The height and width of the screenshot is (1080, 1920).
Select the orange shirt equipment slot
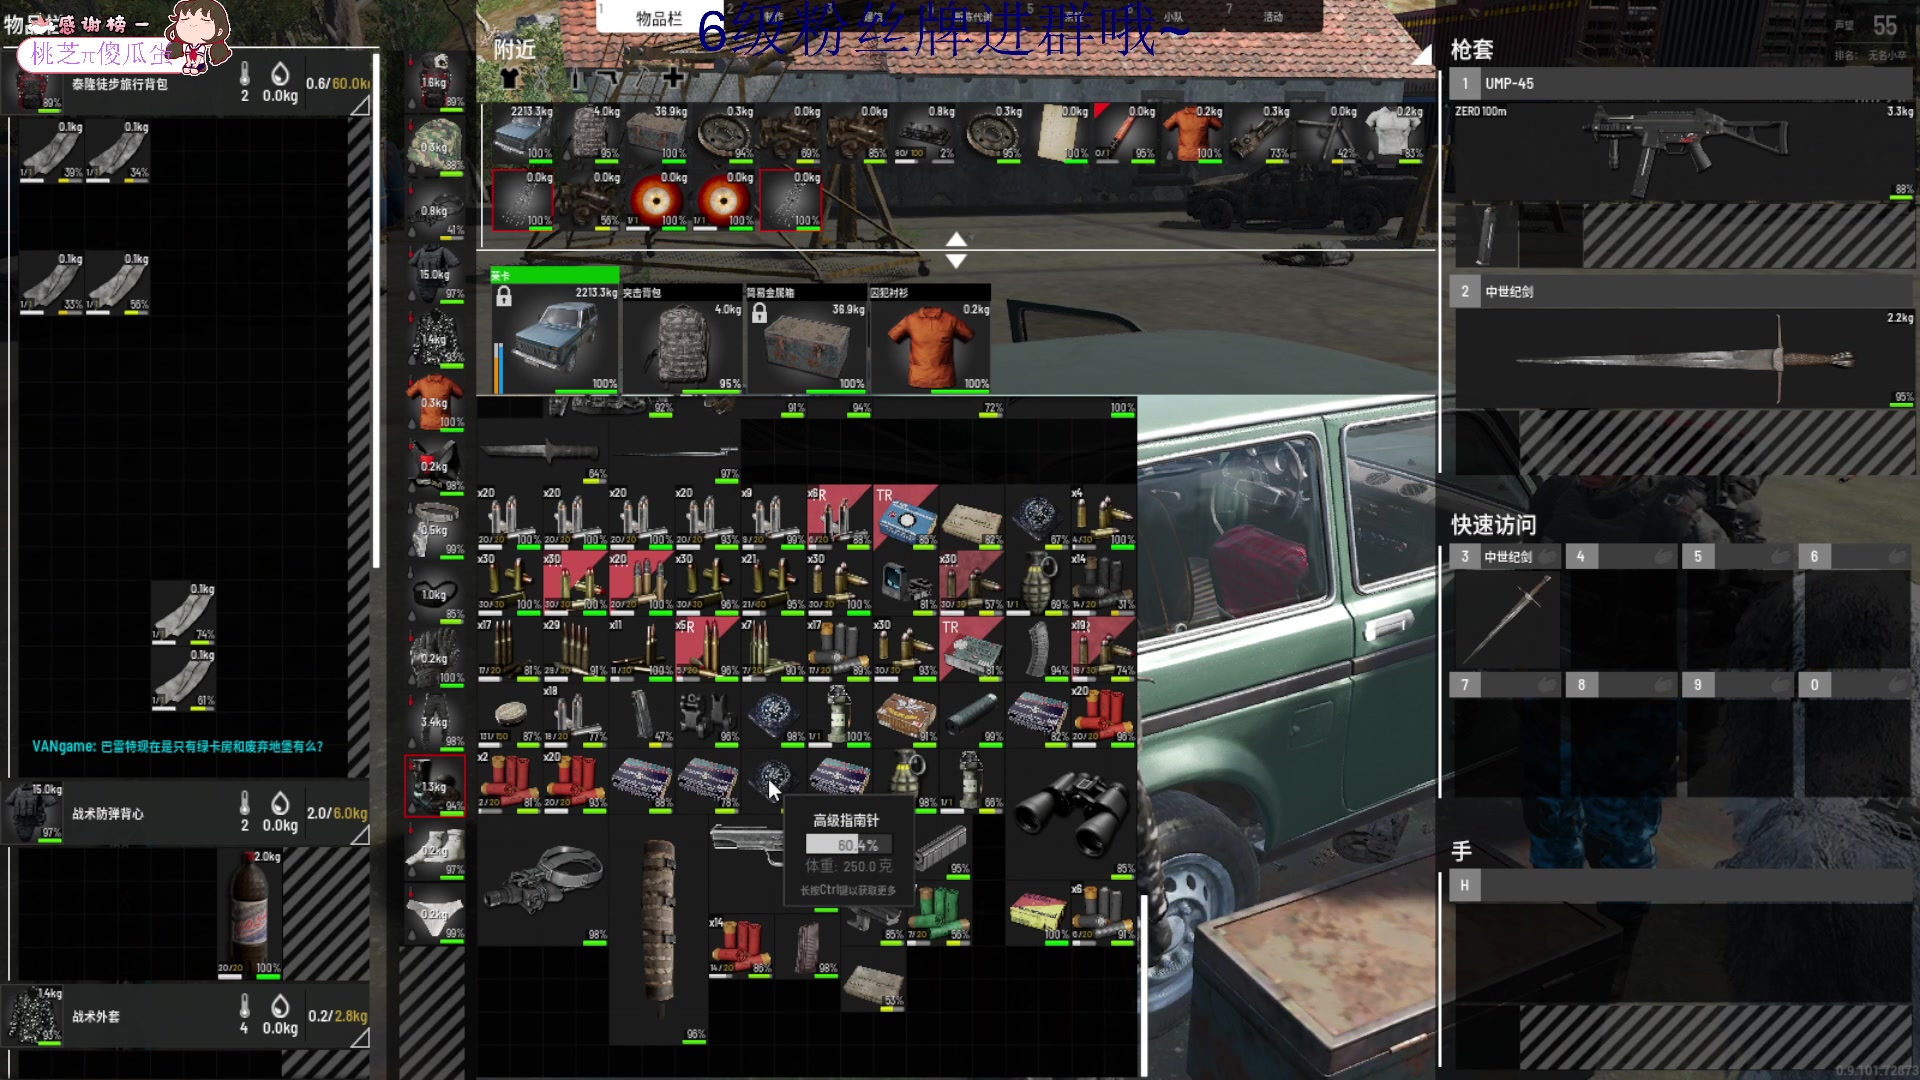tap(435, 401)
